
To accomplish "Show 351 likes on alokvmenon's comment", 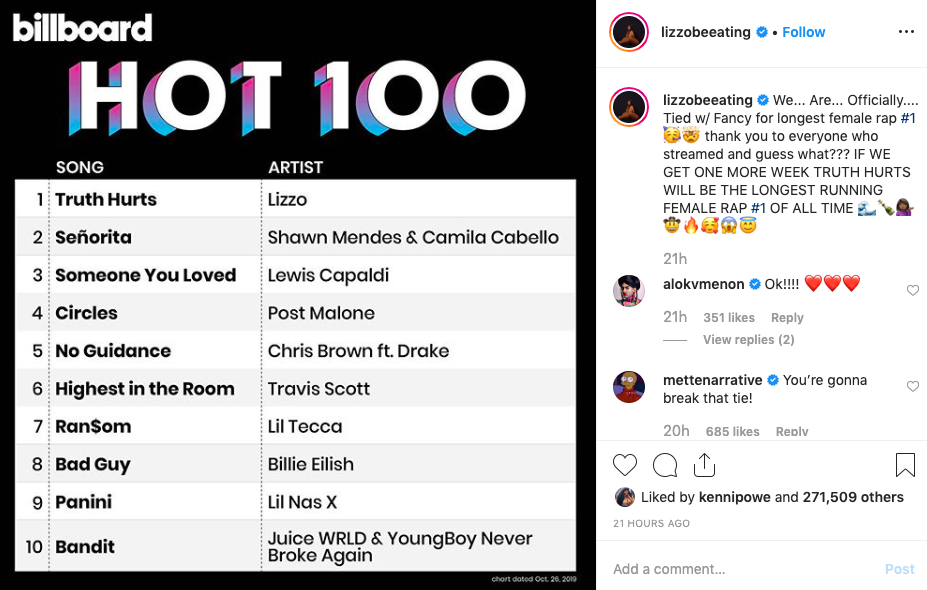I will tap(729, 317).
